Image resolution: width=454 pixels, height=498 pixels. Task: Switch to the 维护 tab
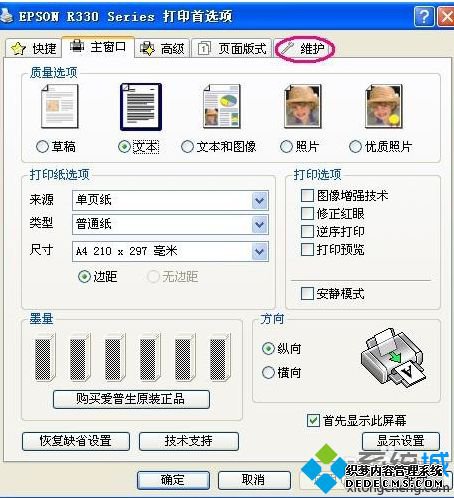[304, 49]
